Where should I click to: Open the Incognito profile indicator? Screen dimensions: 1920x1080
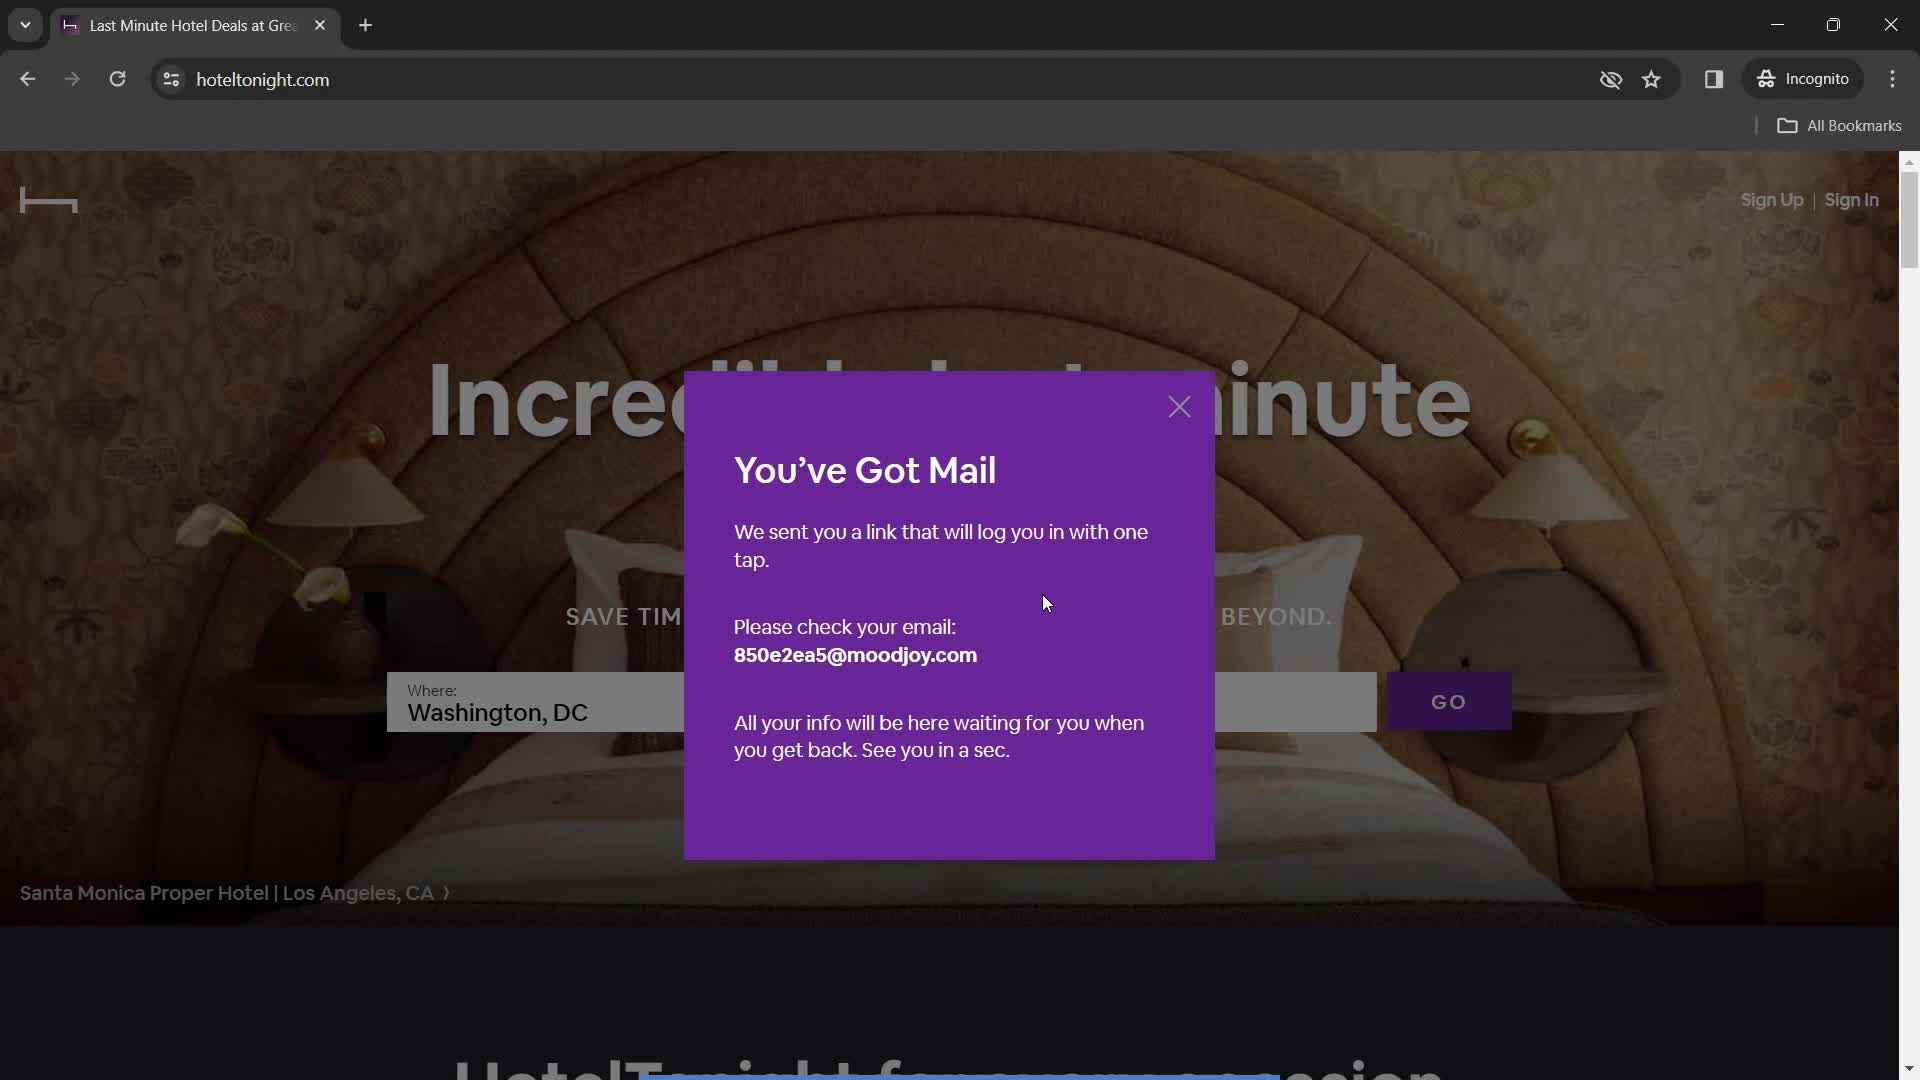click(1803, 79)
